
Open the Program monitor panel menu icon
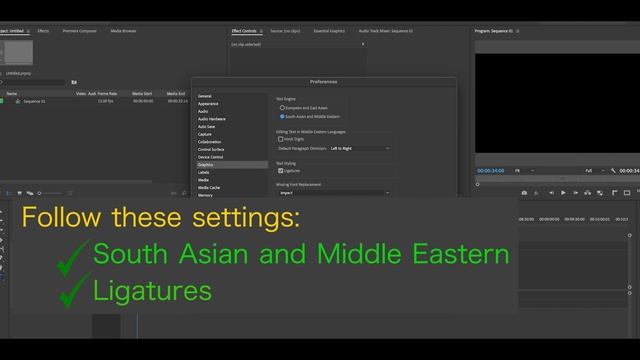518,31
